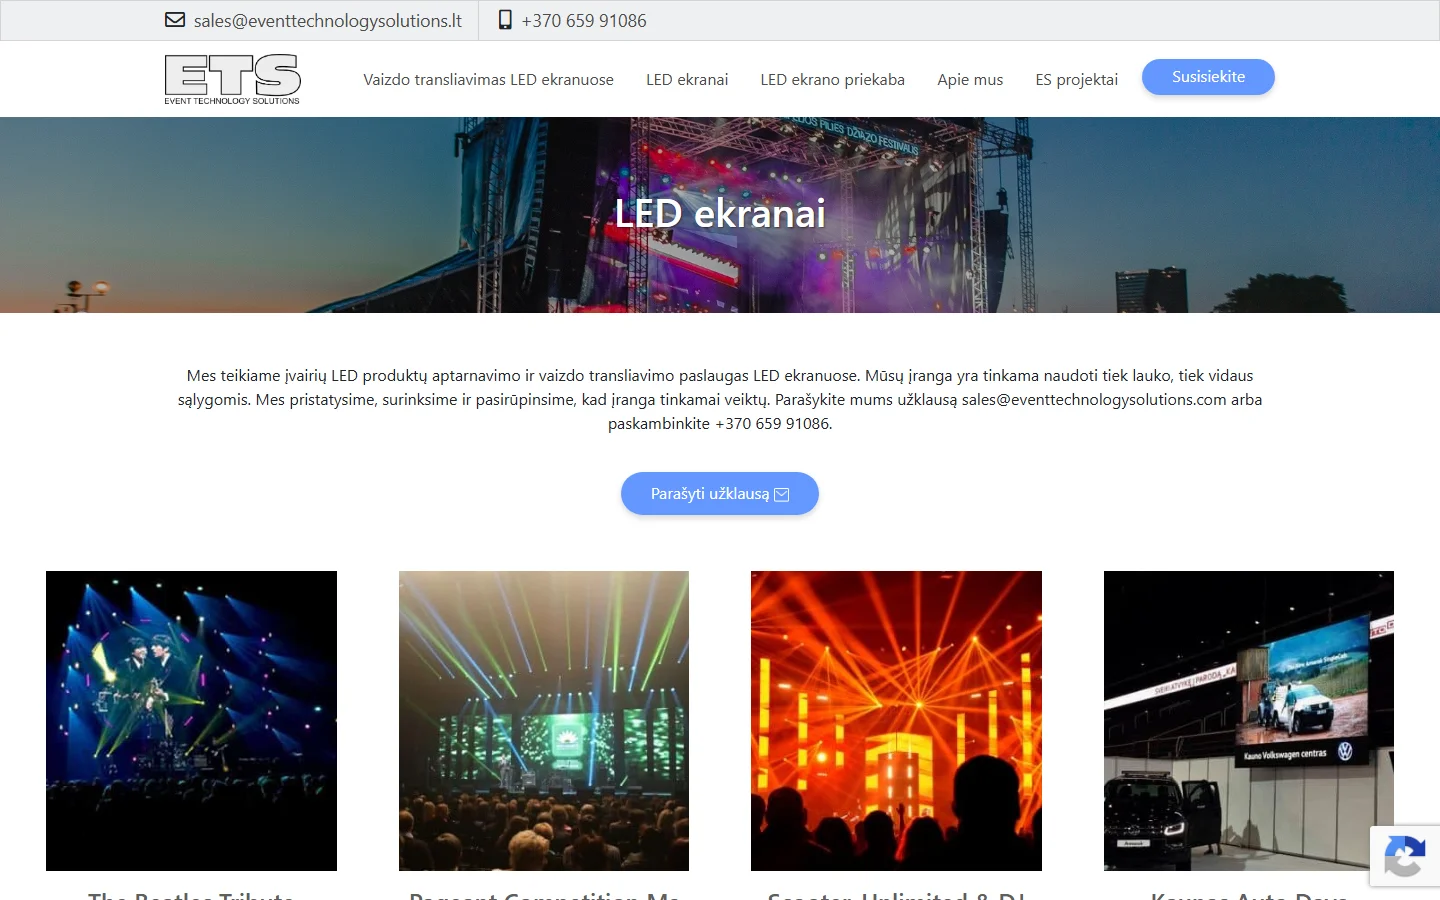Image resolution: width=1440 pixels, height=900 pixels.
Task: Open The Beatles Tribute concert thumbnail
Action: [x=191, y=721]
